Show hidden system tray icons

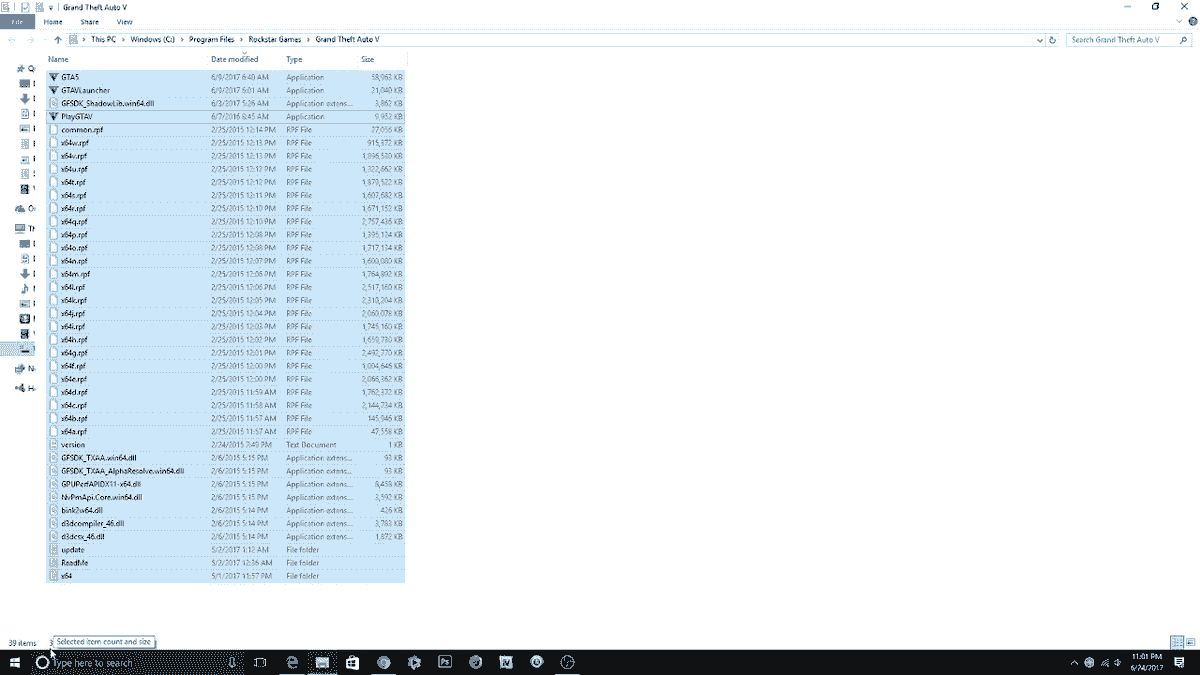1075,662
